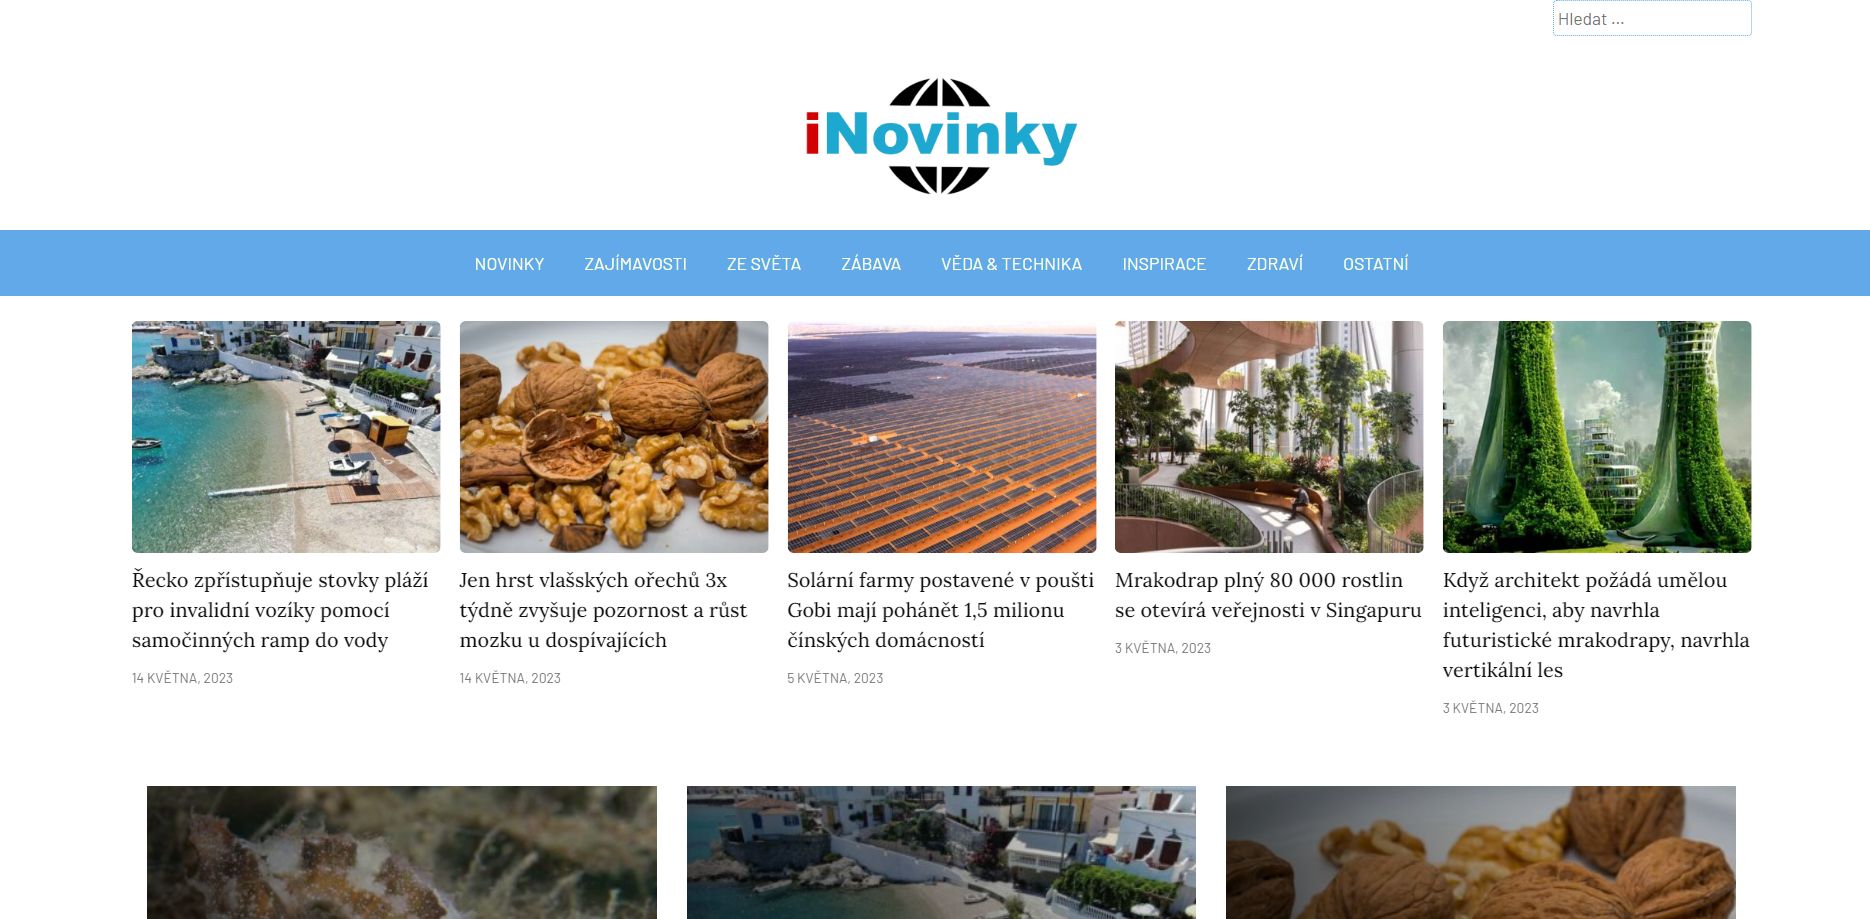Open headline Když architekt požádá umělou inteligenci
Image resolution: width=1870 pixels, height=919 pixels.
click(x=1596, y=625)
